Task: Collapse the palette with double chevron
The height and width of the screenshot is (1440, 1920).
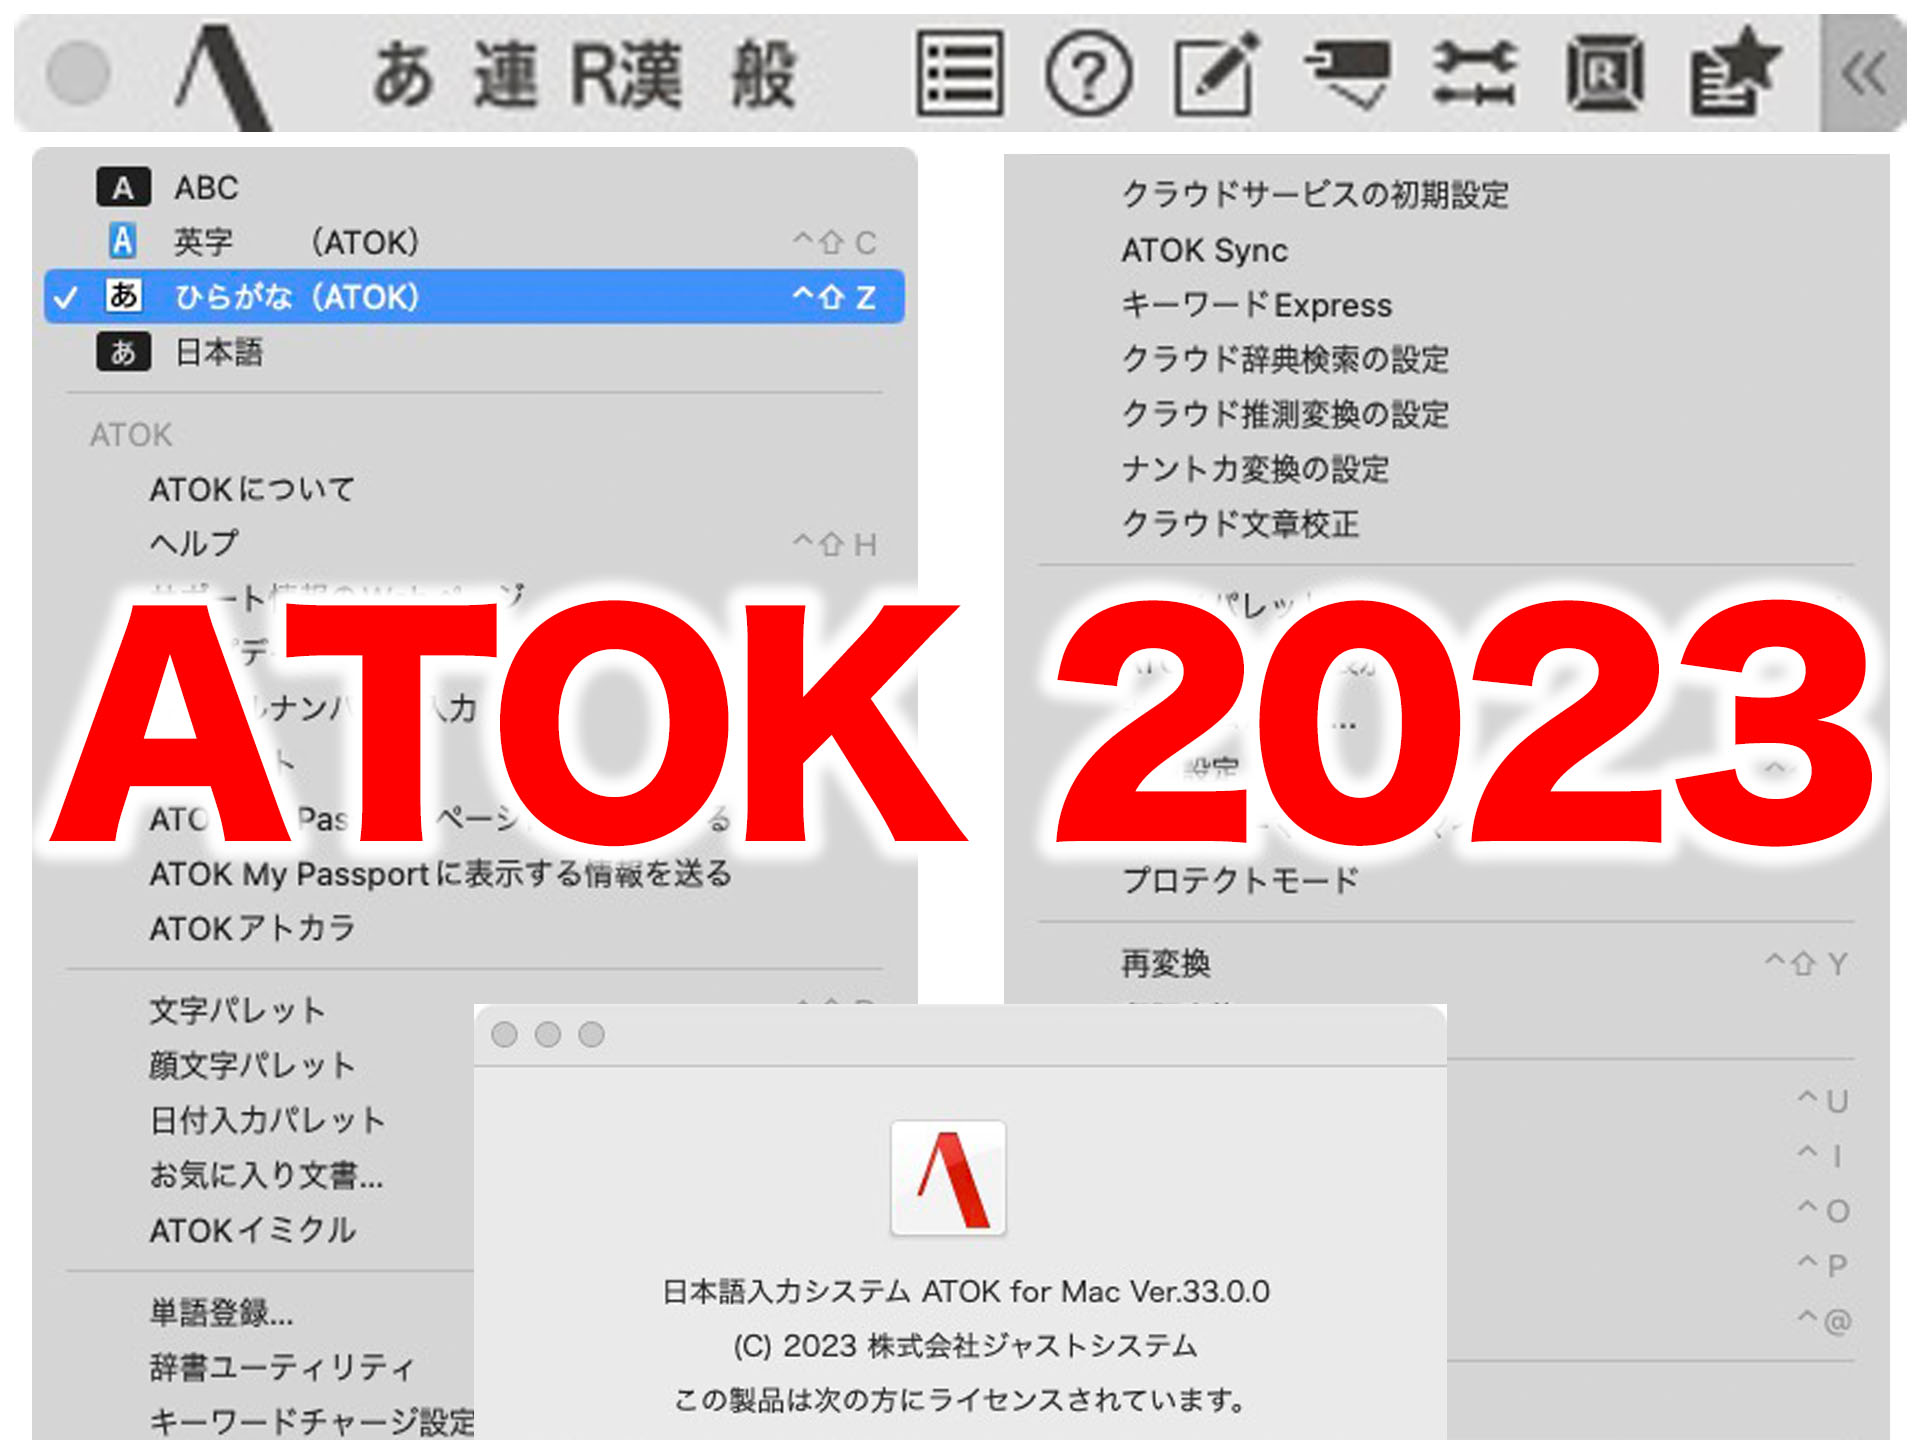Action: 1863,73
